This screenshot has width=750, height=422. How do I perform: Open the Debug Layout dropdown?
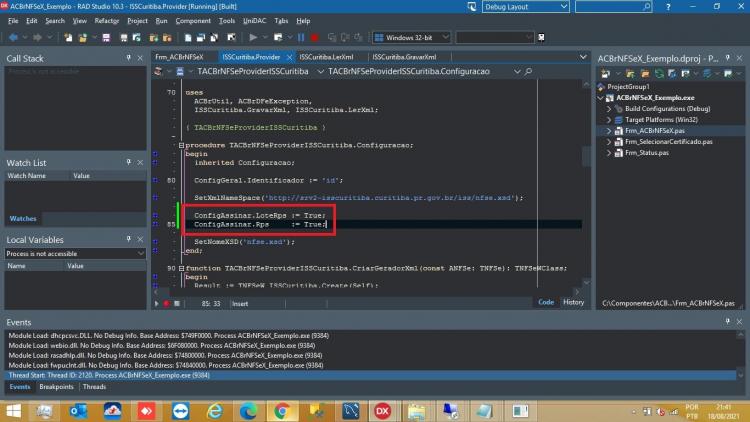click(525, 7)
